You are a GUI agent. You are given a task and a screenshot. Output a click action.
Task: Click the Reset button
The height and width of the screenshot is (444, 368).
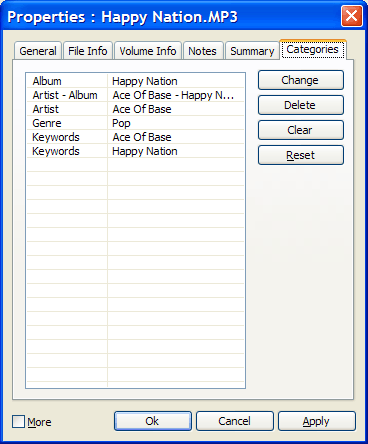301,155
